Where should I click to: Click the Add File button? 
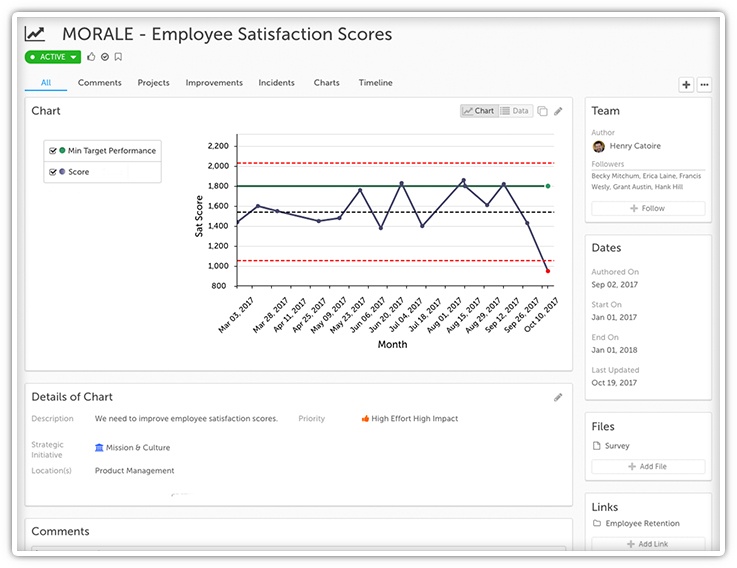[x=647, y=467]
